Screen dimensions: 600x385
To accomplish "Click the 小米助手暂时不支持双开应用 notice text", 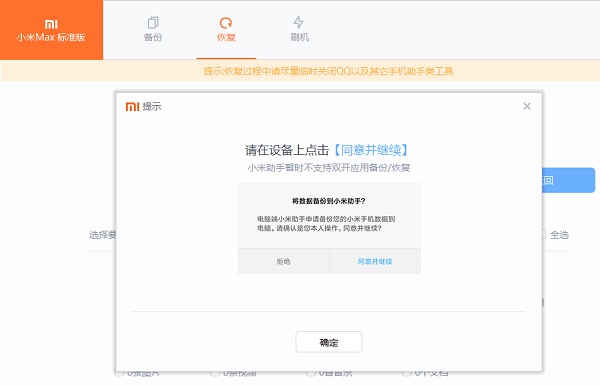I will click(x=329, y=168).
